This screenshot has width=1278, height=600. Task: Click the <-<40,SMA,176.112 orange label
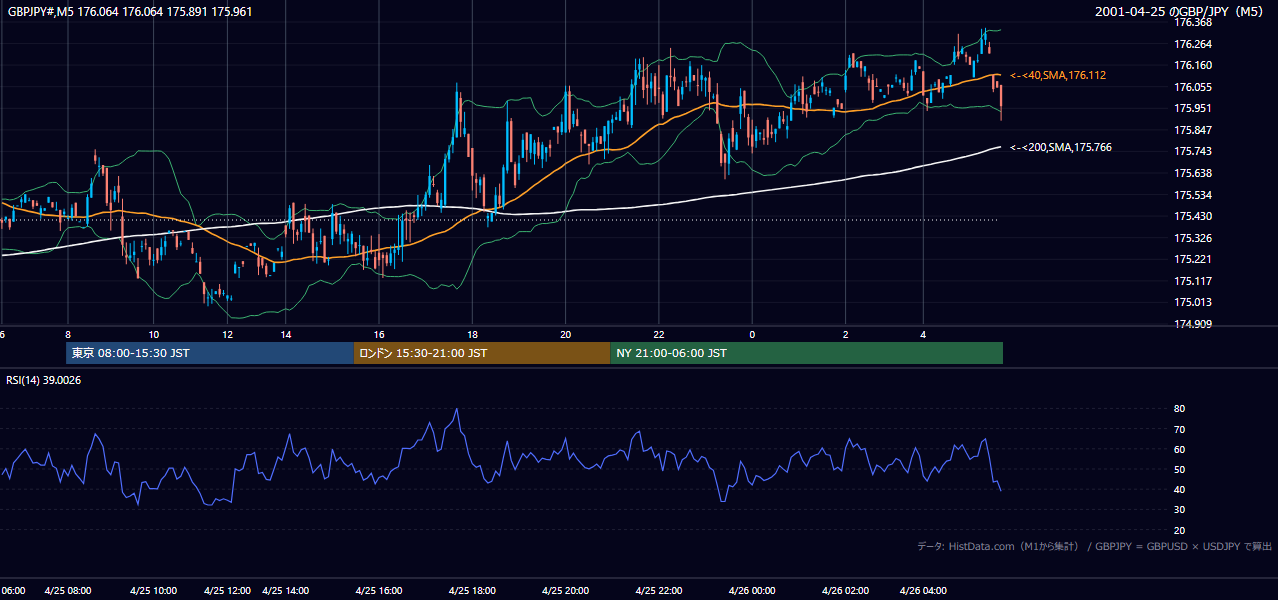coord(1058,75)
